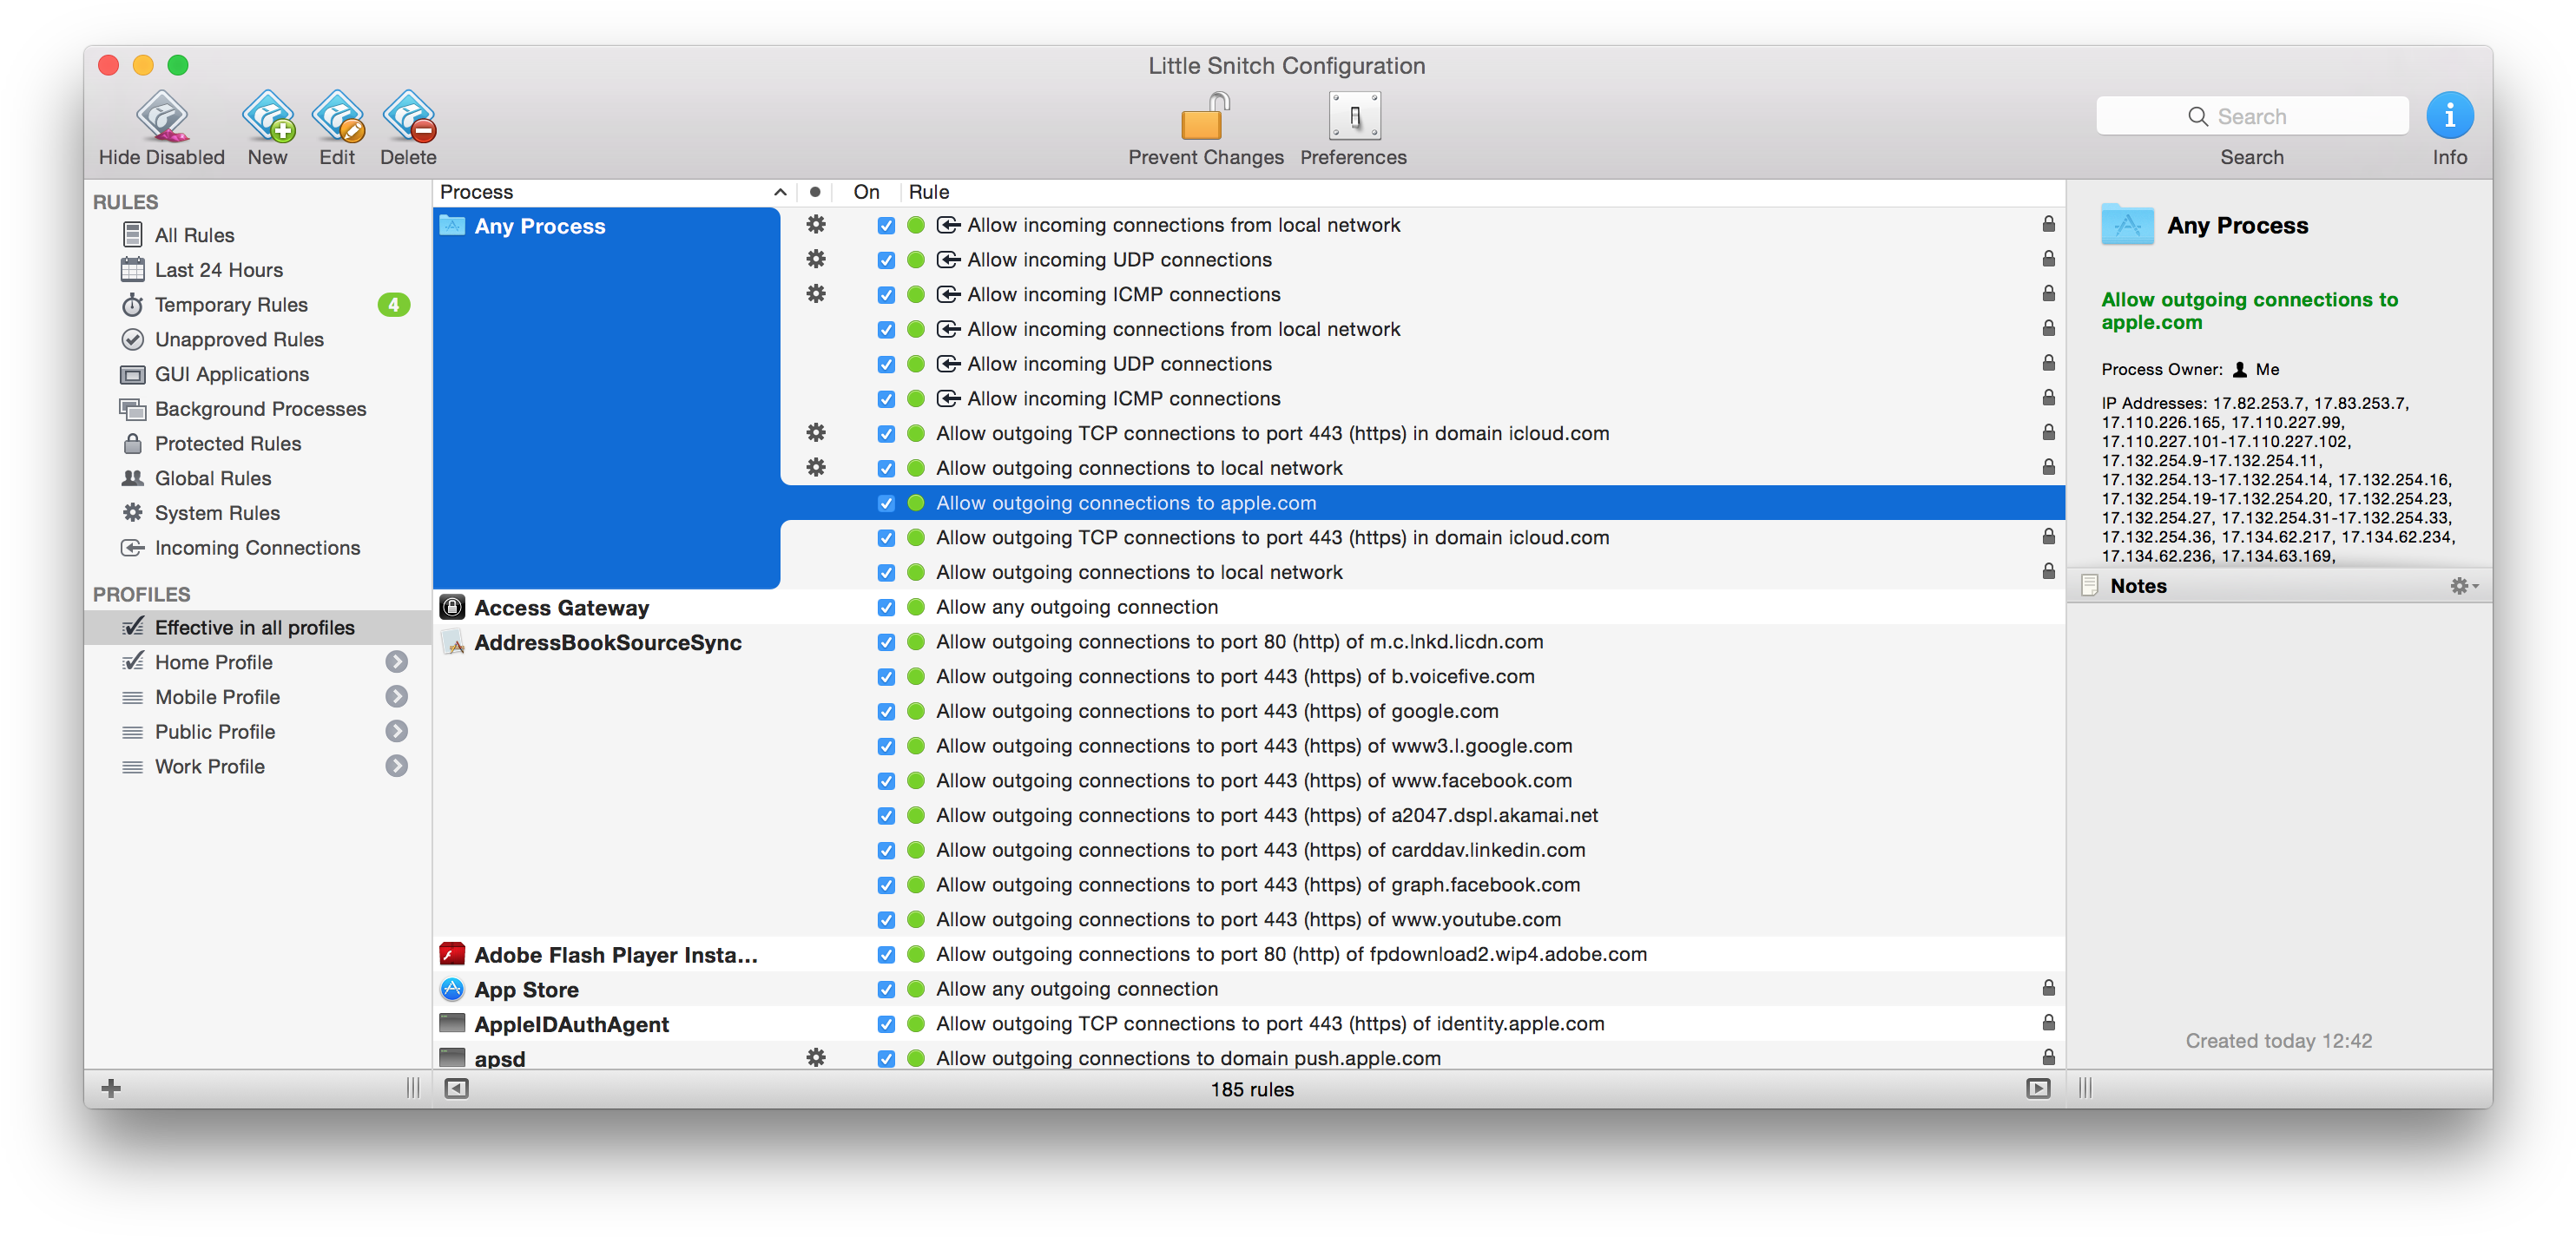Select the AppleIDAuthAgent process row
This screenshot has height=1237, width=2576.
[572, 1024]
